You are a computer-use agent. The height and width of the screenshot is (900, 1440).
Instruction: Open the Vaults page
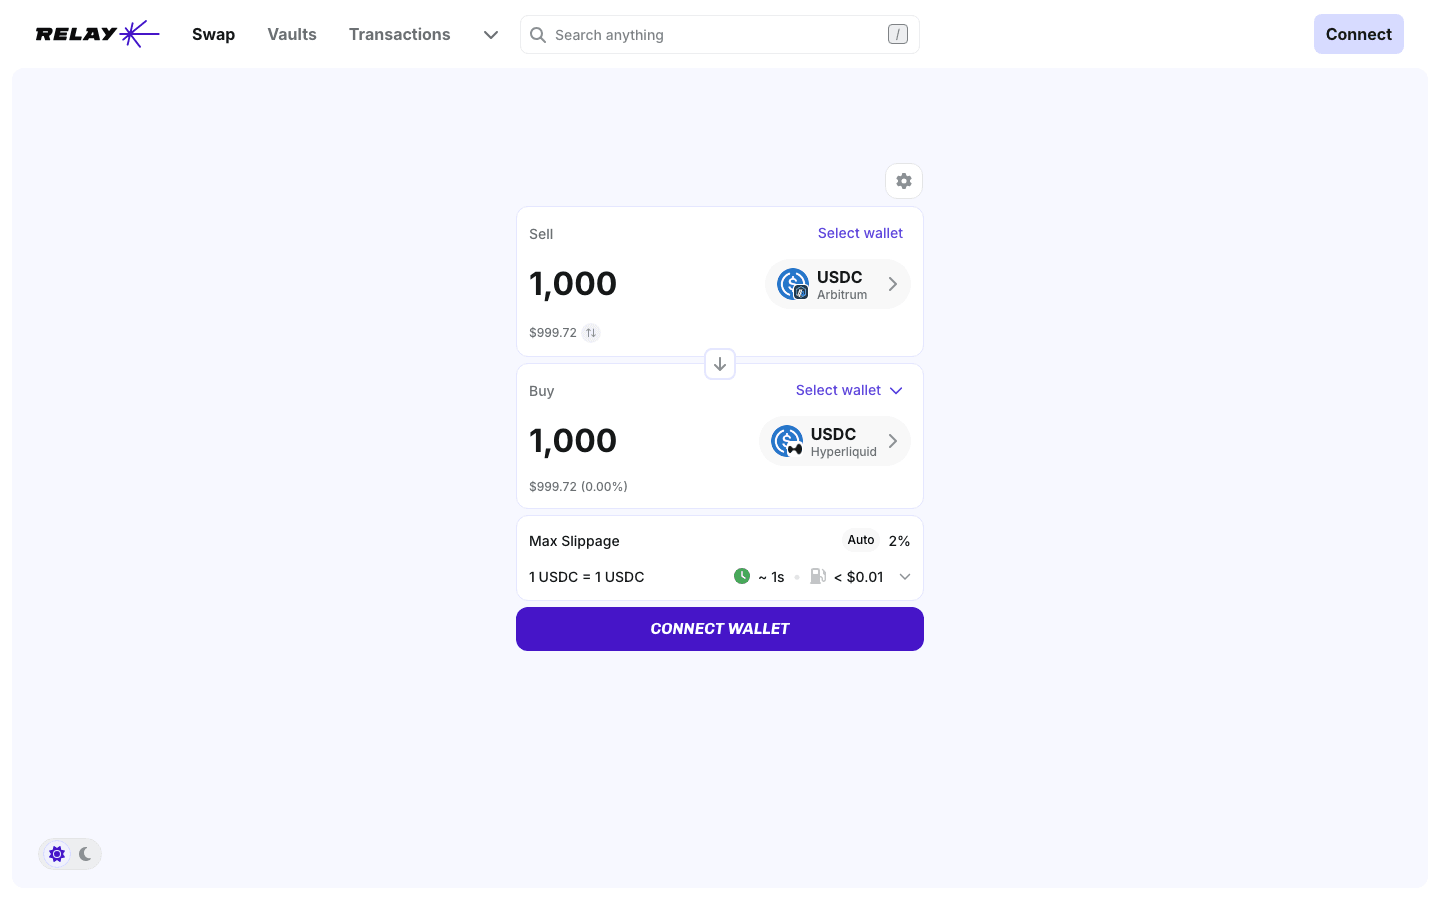[x=292, y=34]
